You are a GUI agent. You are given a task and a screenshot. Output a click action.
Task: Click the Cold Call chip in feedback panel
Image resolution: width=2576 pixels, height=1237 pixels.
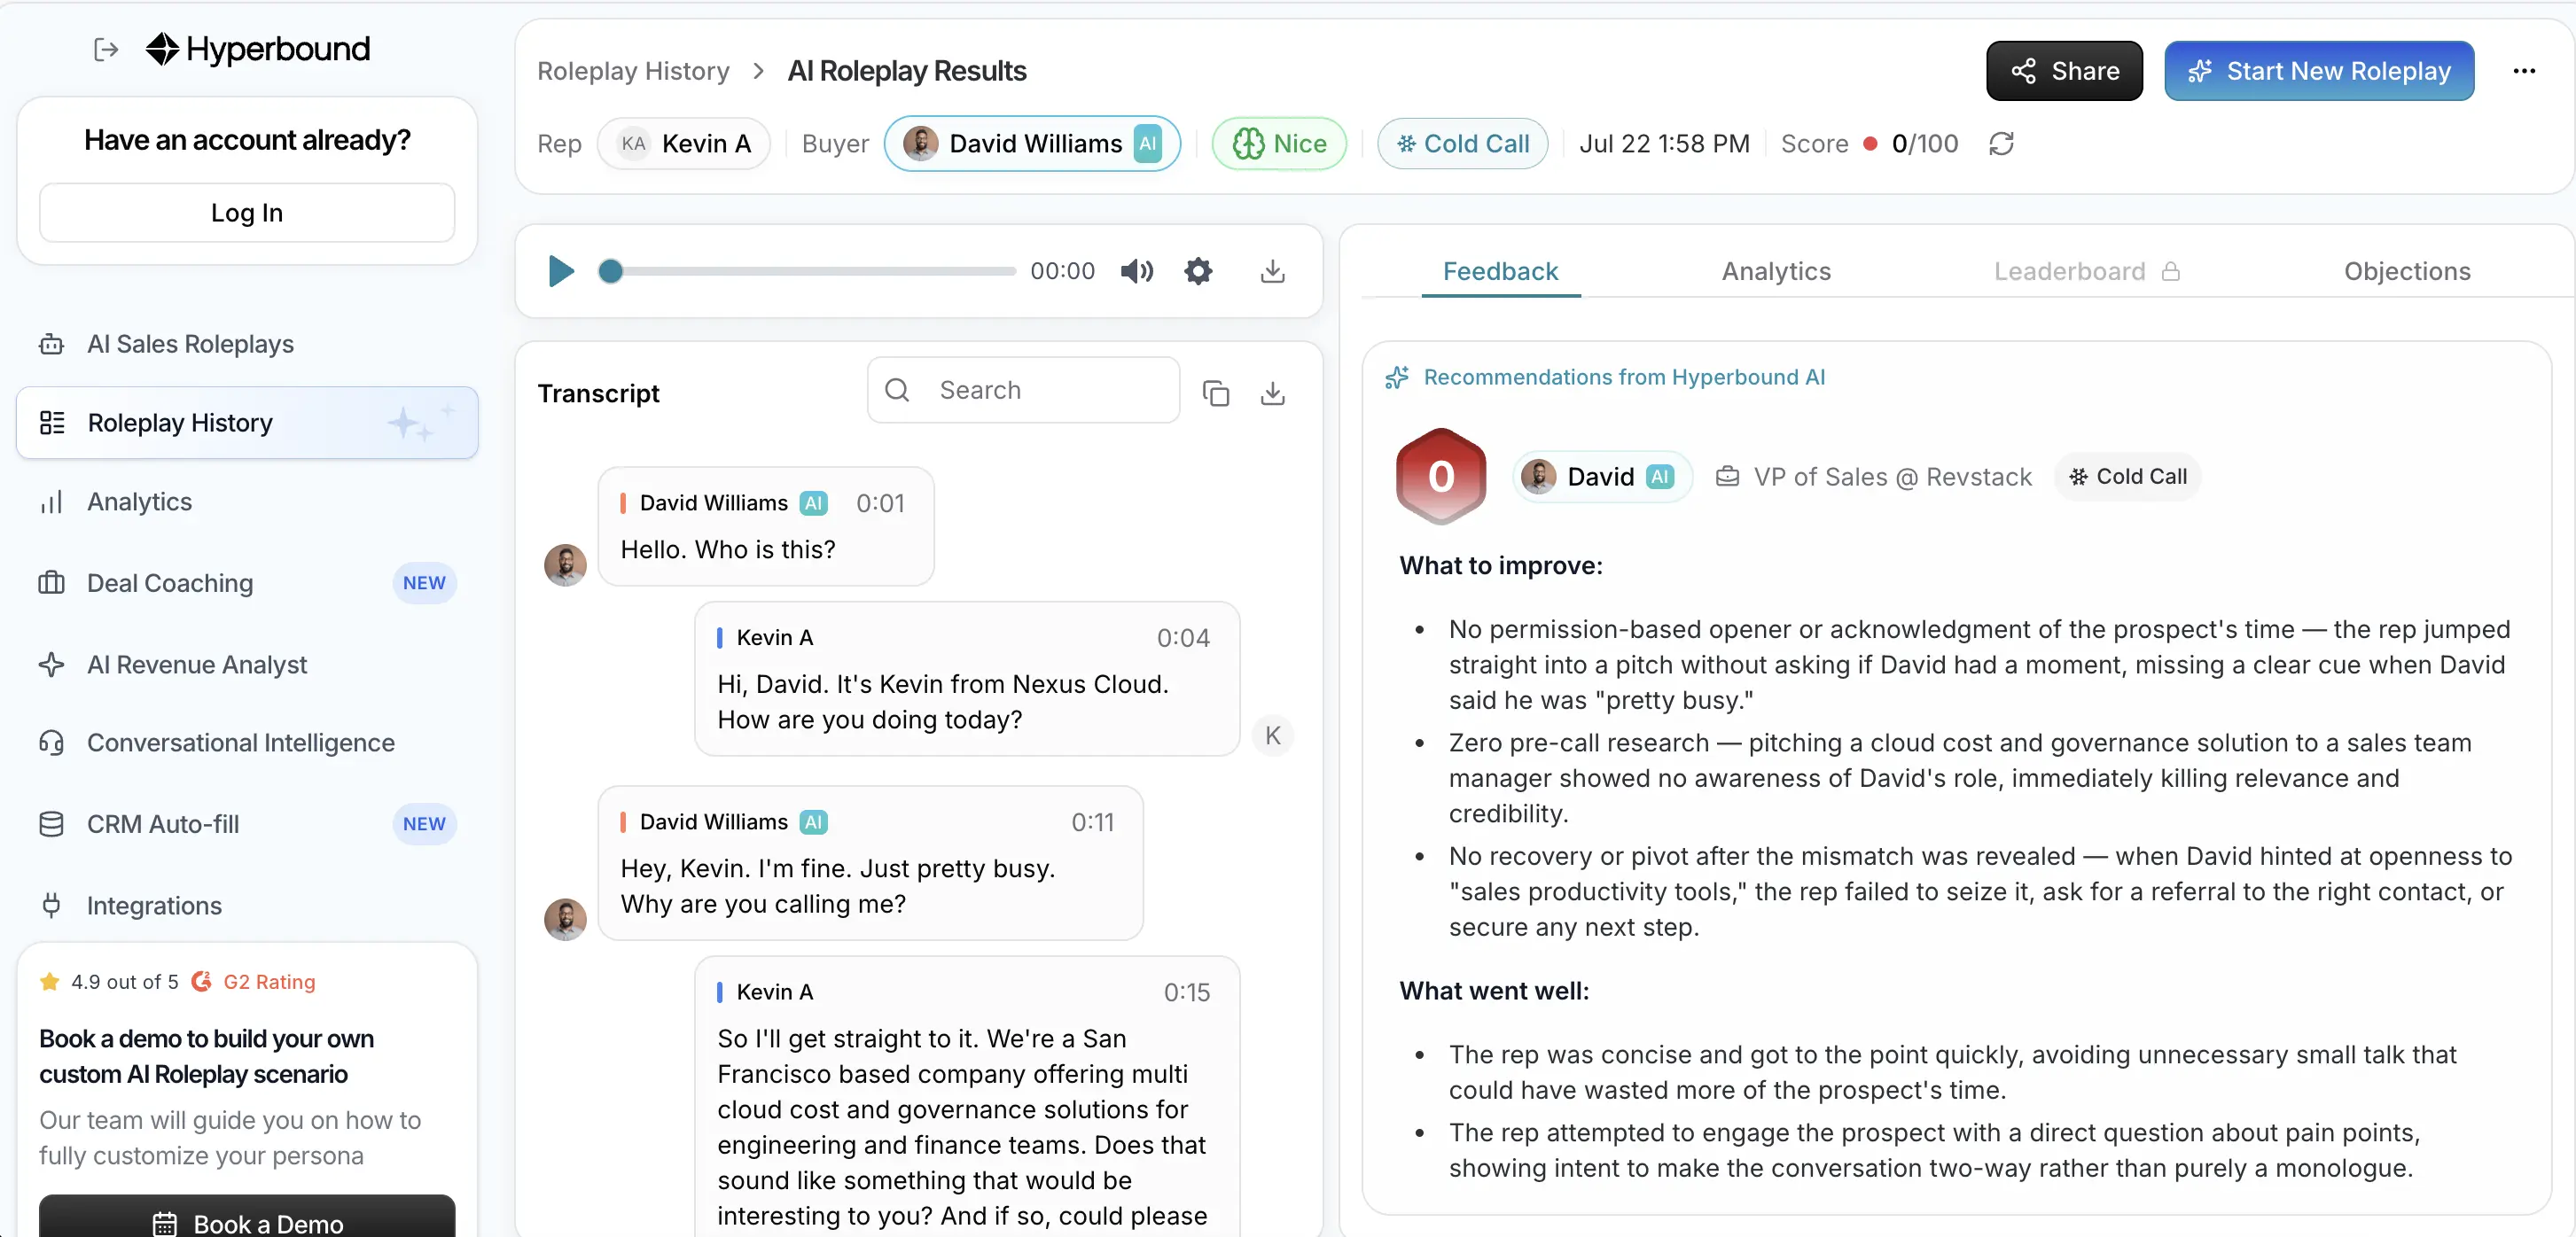pyautogui.click(x=2127, y=476)
